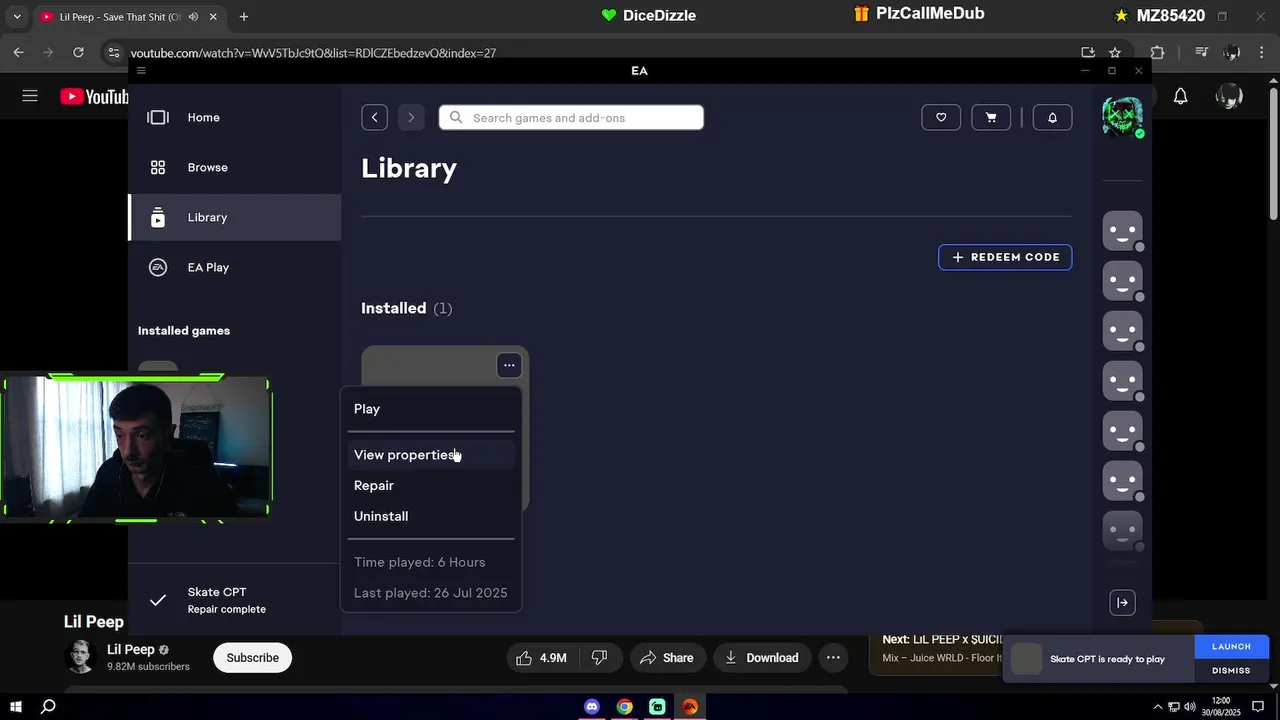Open the YouTube guide hamburger menu

30,96
